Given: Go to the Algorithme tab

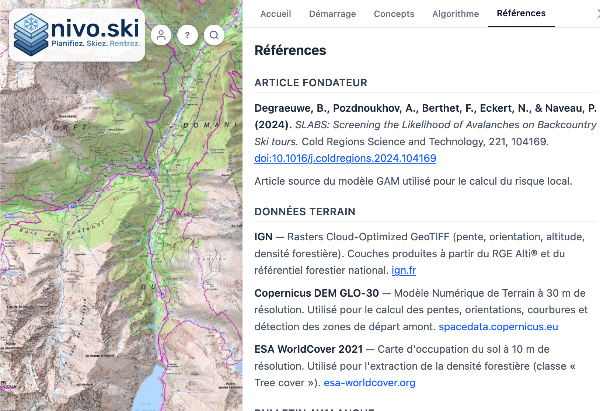Looking at the screenshot, I should click(455, 14).
